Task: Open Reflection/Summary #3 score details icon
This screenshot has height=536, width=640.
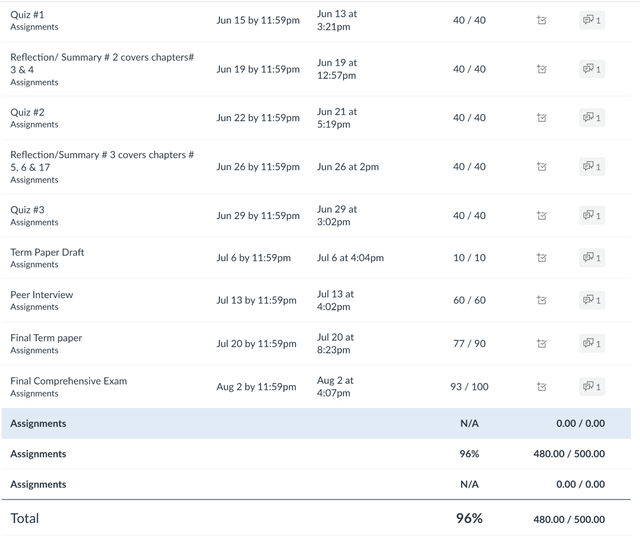Action: coord(541,167)
